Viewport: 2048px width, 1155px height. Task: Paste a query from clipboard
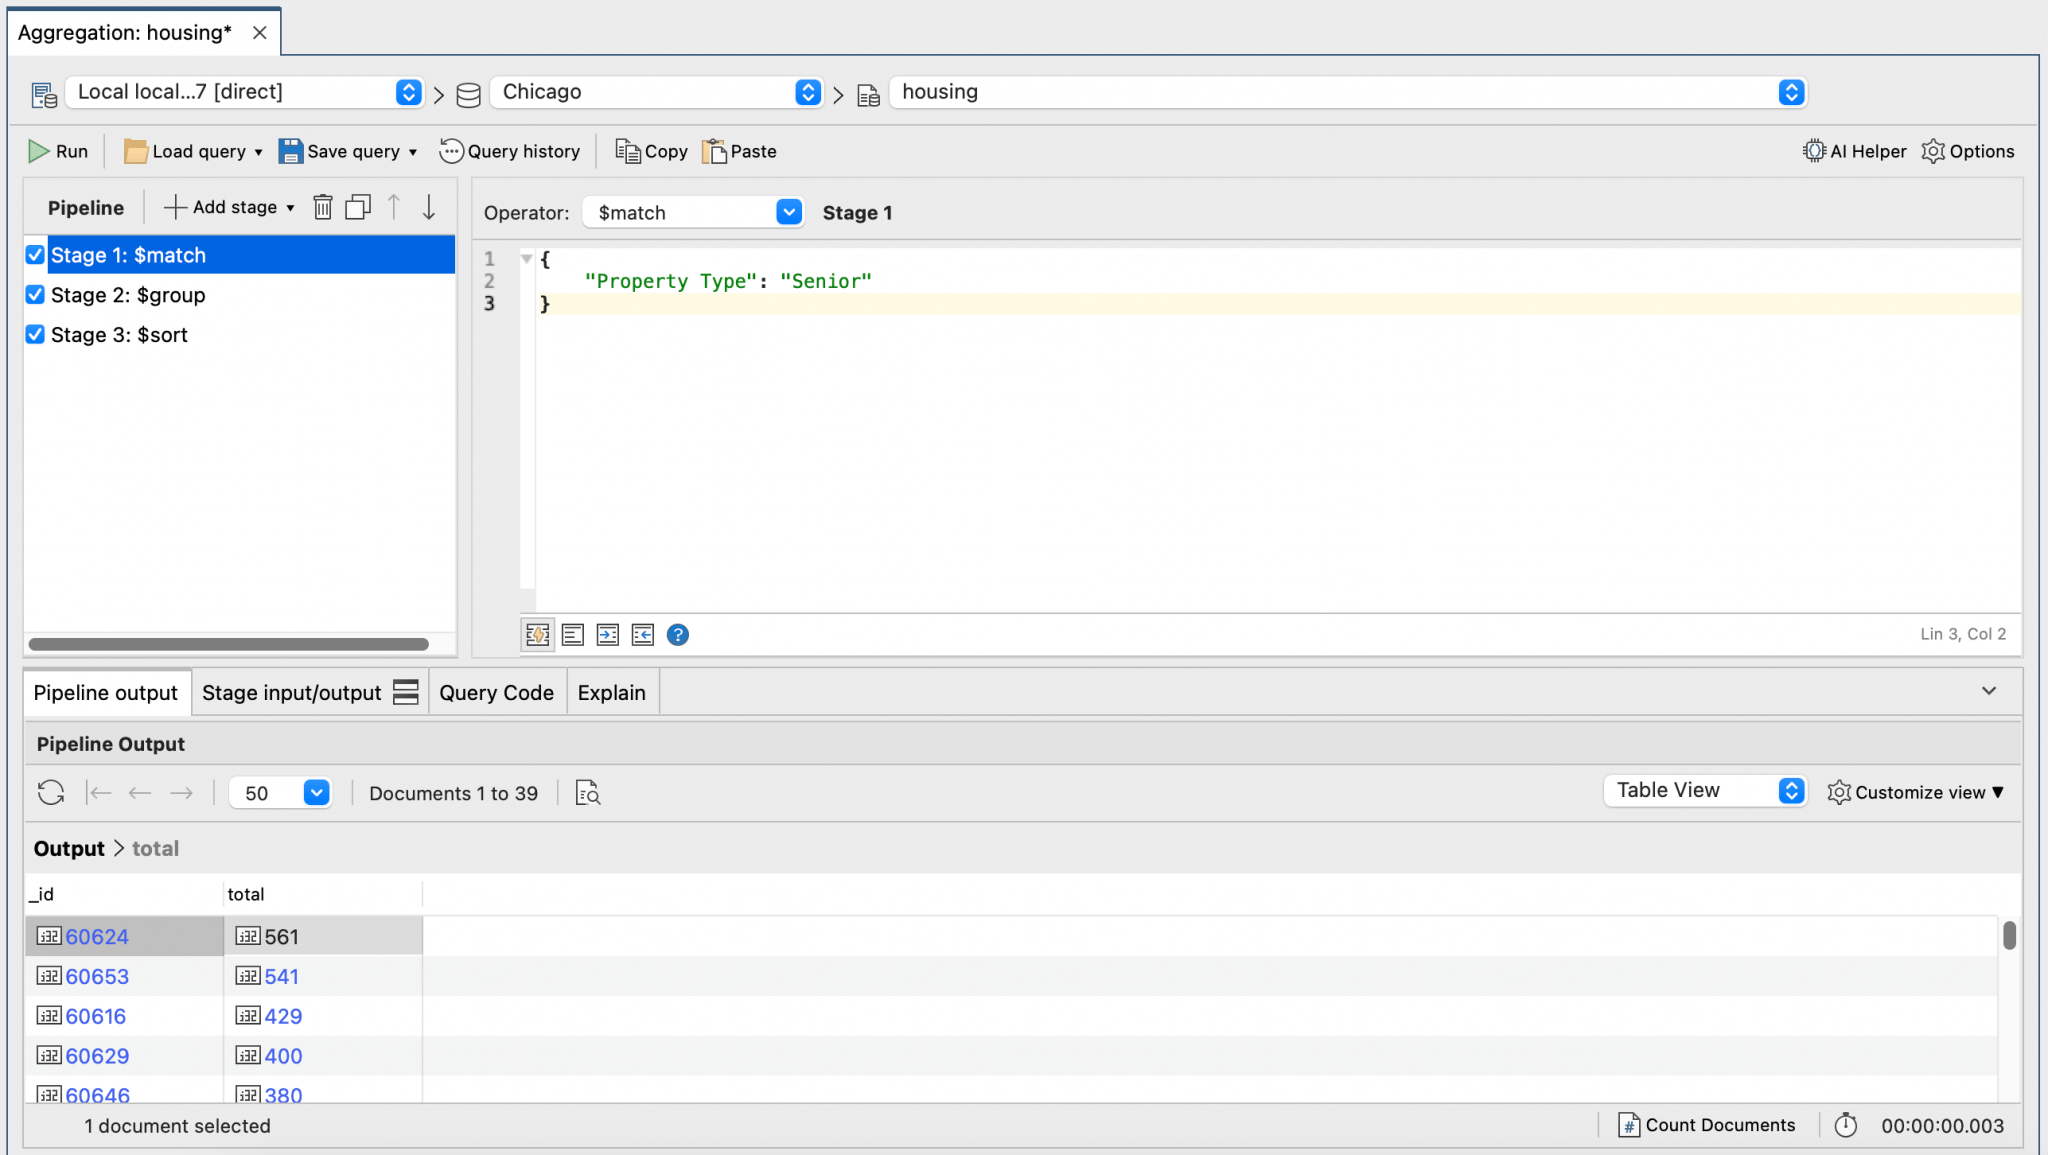point(738,150)
